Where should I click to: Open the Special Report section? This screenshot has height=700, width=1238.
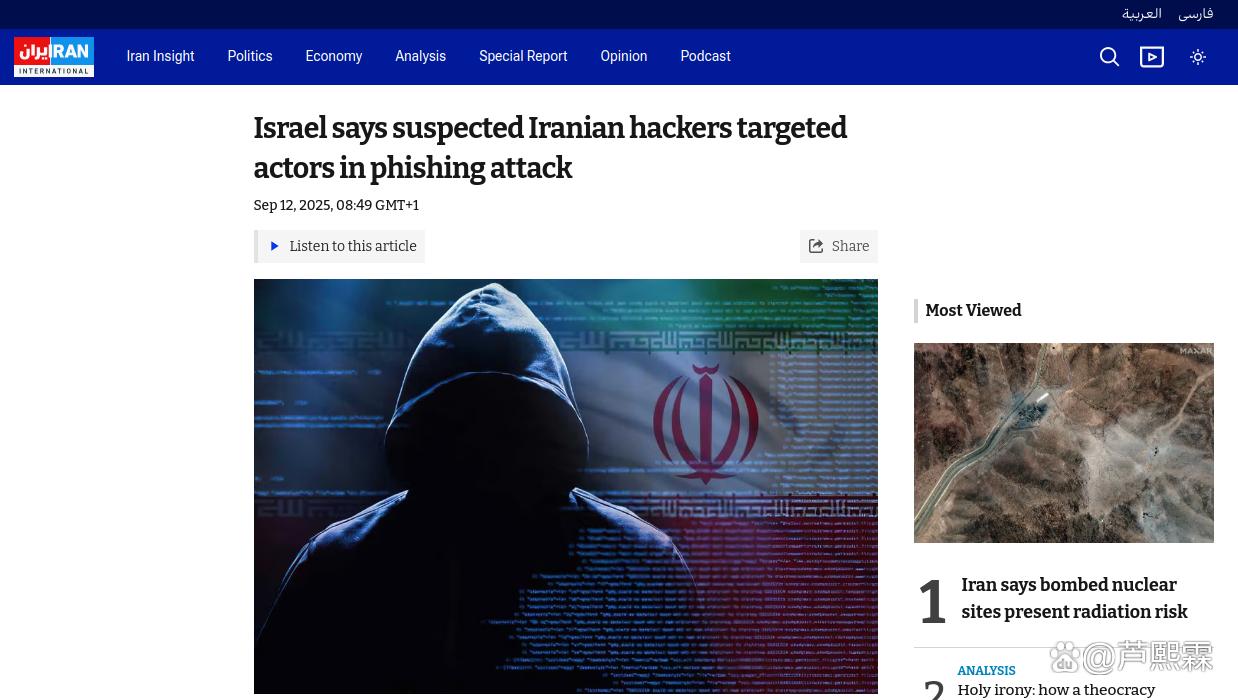(x=523, y=56)
